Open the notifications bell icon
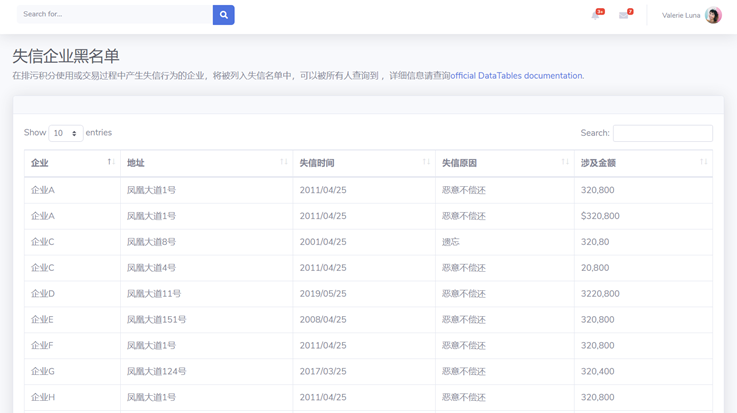This screenshot has width=737, height=413. coord(596,16)
